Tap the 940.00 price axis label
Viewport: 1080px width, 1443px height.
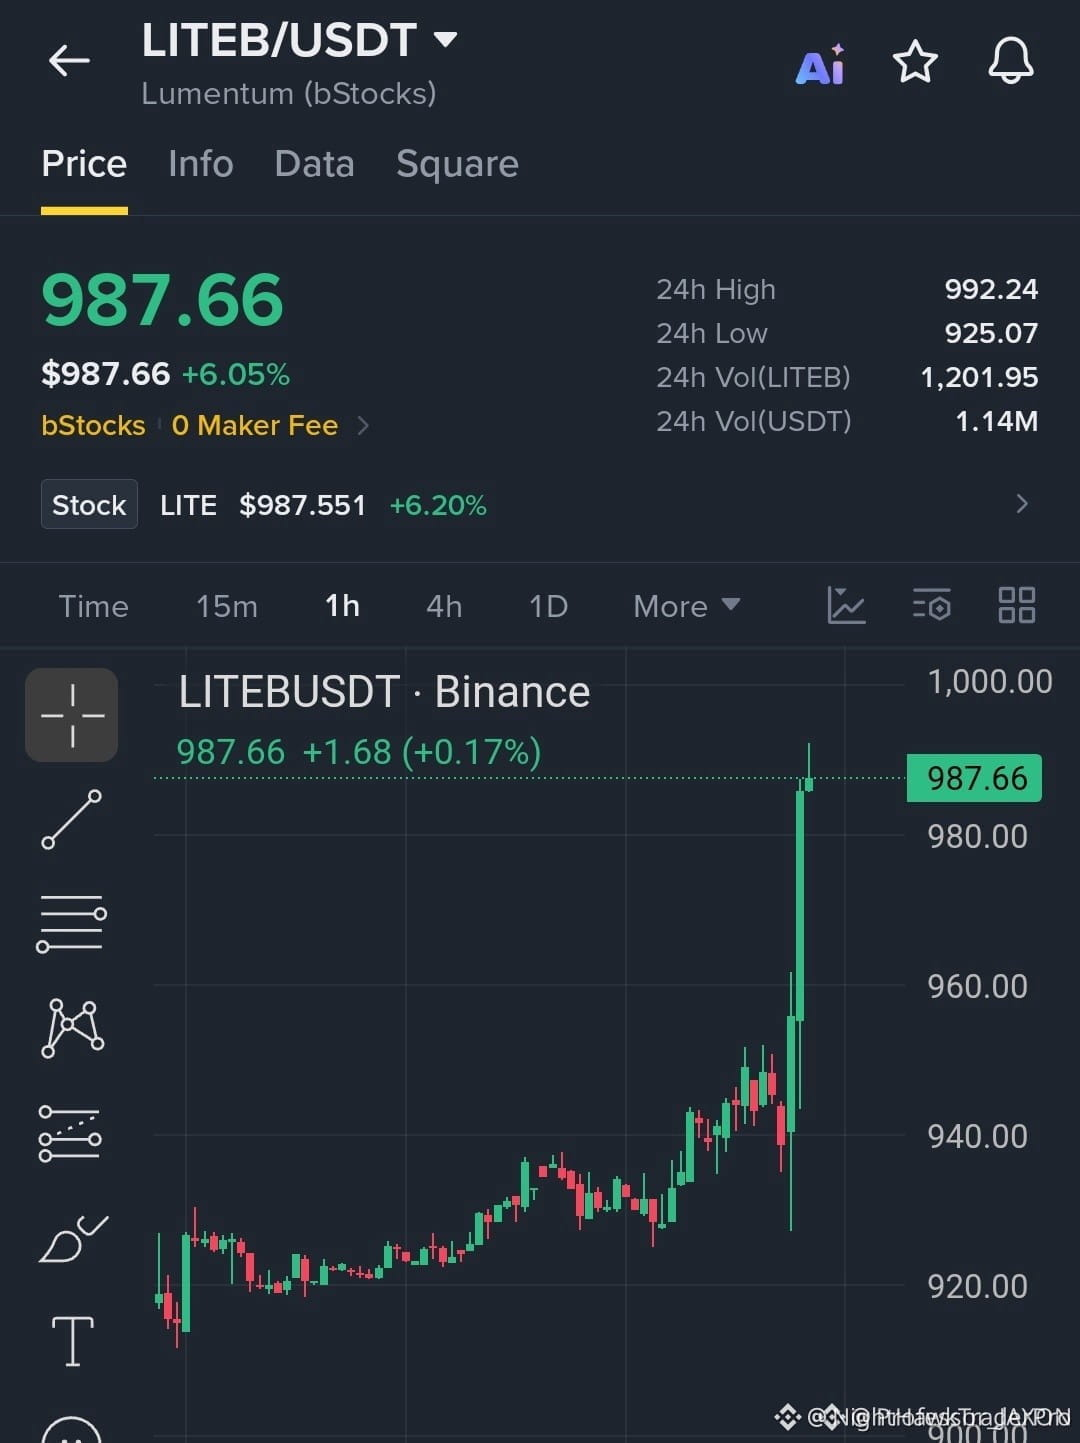[977, 1136]
